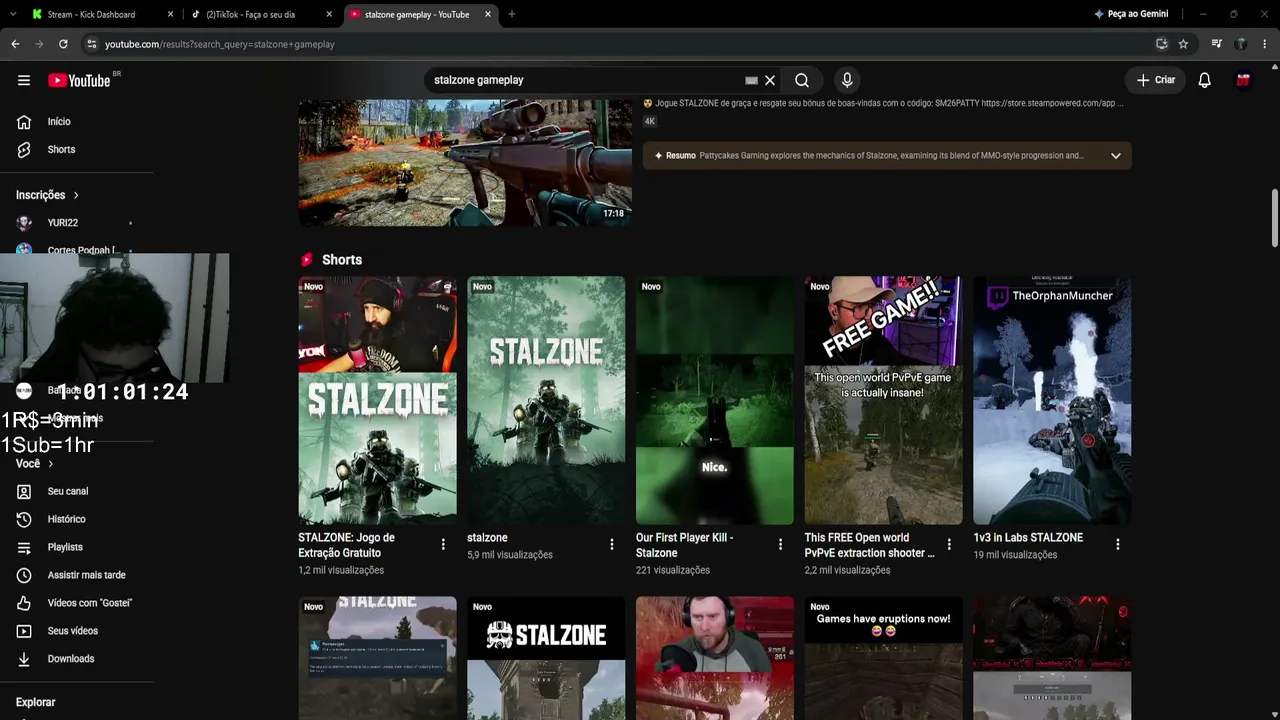Go to the YouTube home logo
1280x720 pixels.
(x=79, y=80)
